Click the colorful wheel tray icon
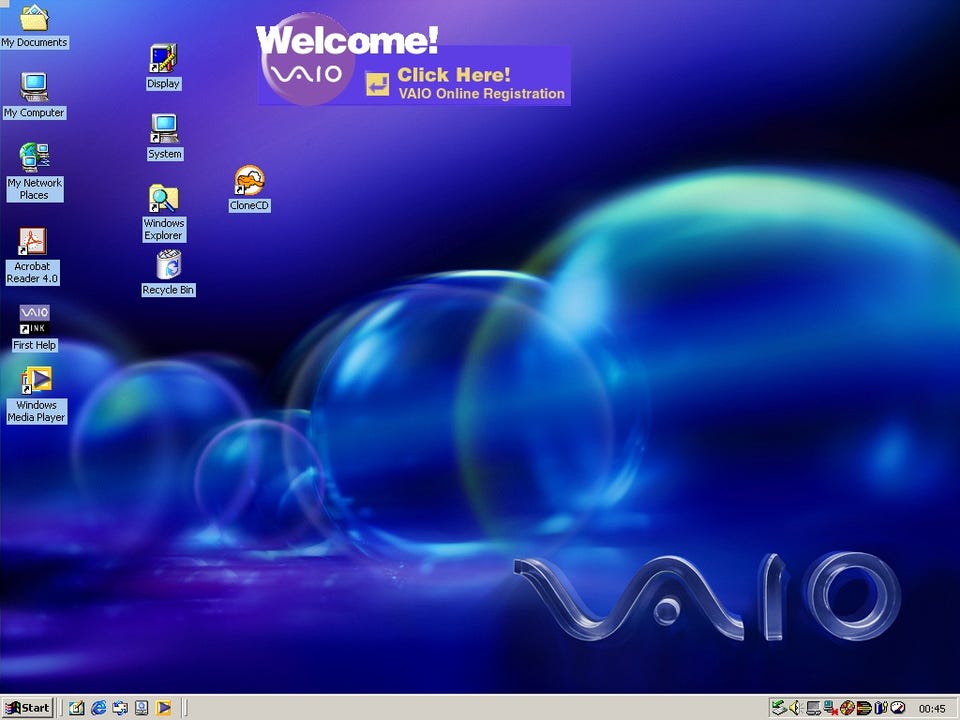 click(847, 708)
